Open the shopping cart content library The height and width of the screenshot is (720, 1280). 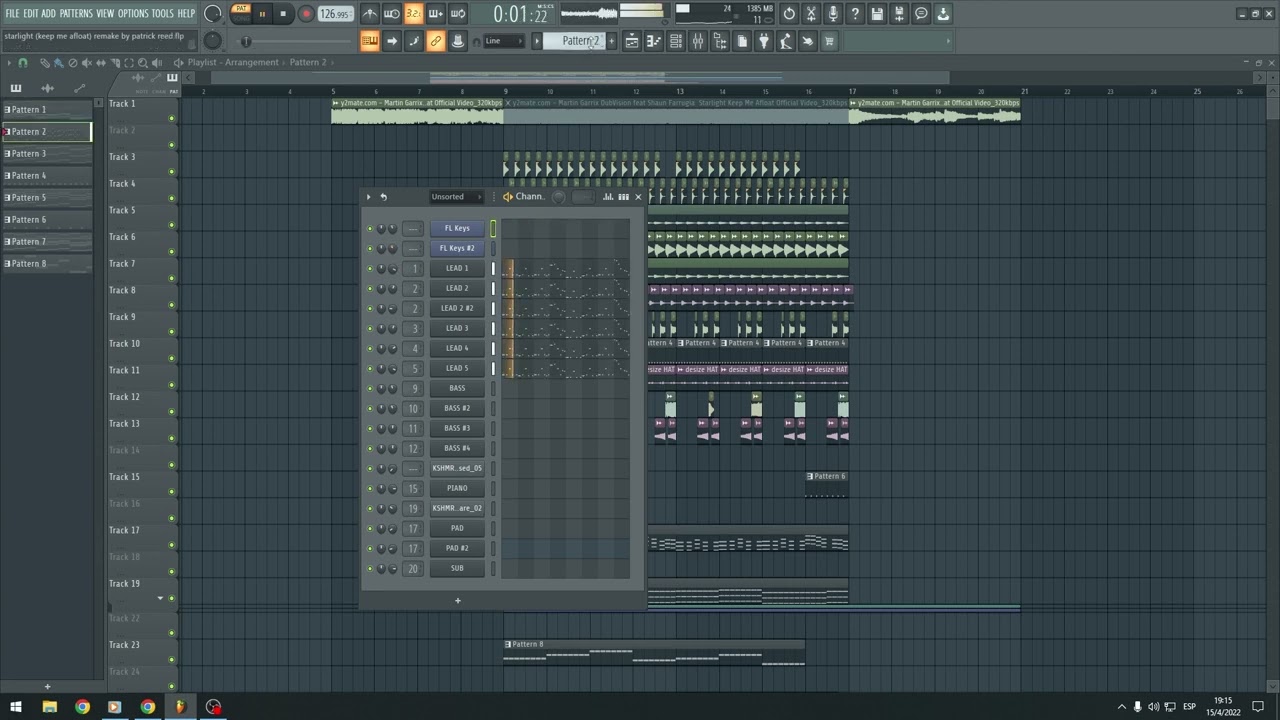(829, 41)
